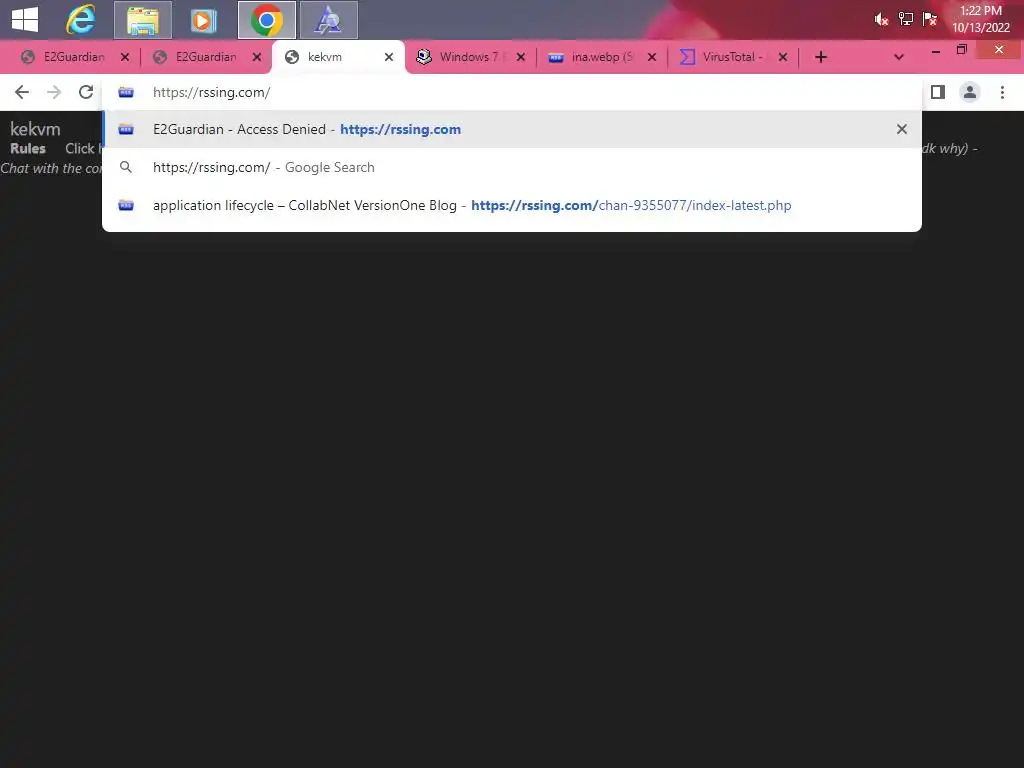Launch Internet Explorer from taskbar

81,20
